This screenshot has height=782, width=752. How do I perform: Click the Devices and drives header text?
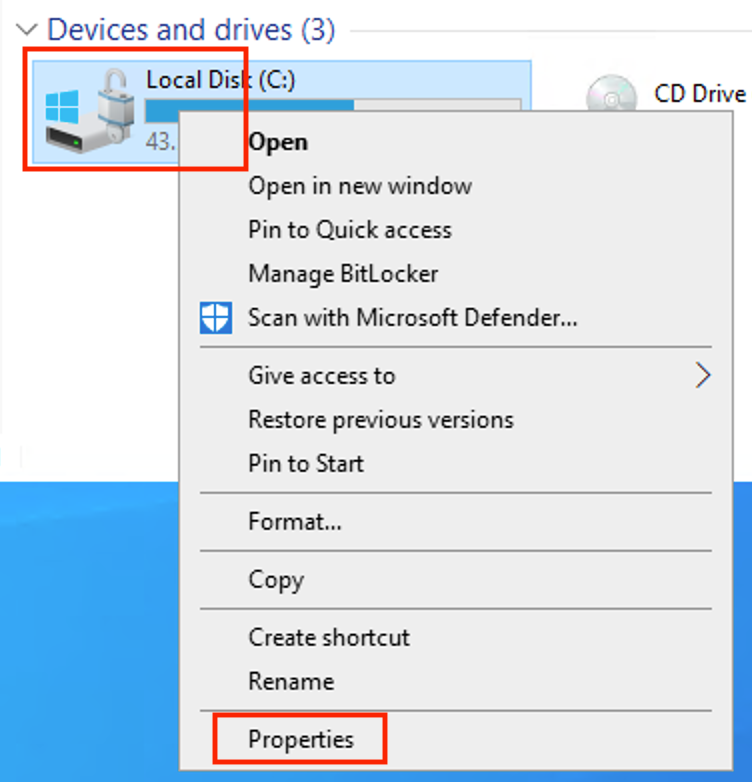(191, 29)
